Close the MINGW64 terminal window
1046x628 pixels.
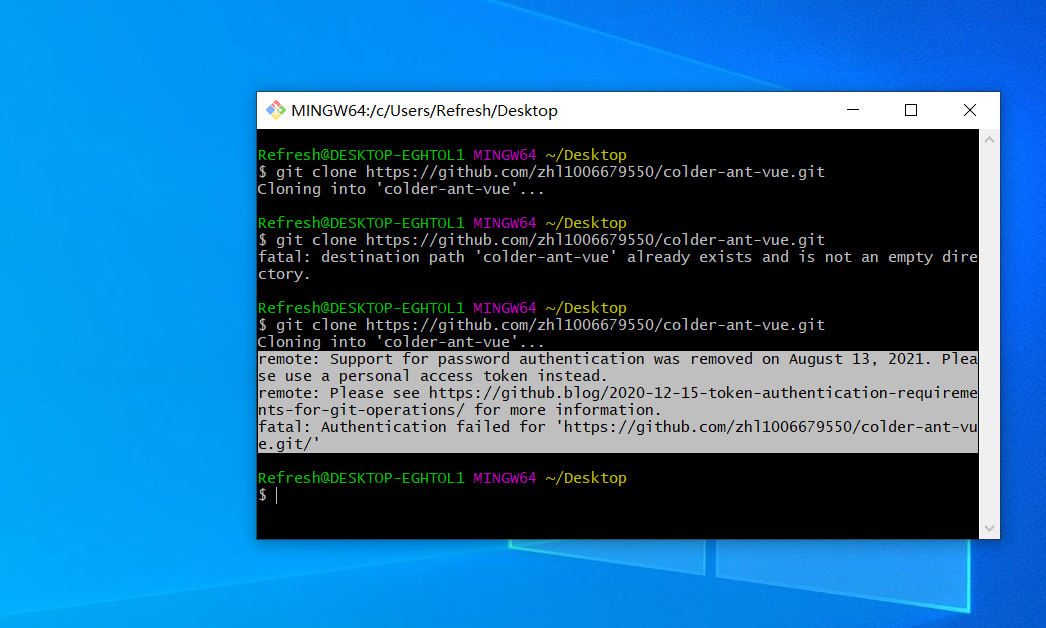[970, 110]
